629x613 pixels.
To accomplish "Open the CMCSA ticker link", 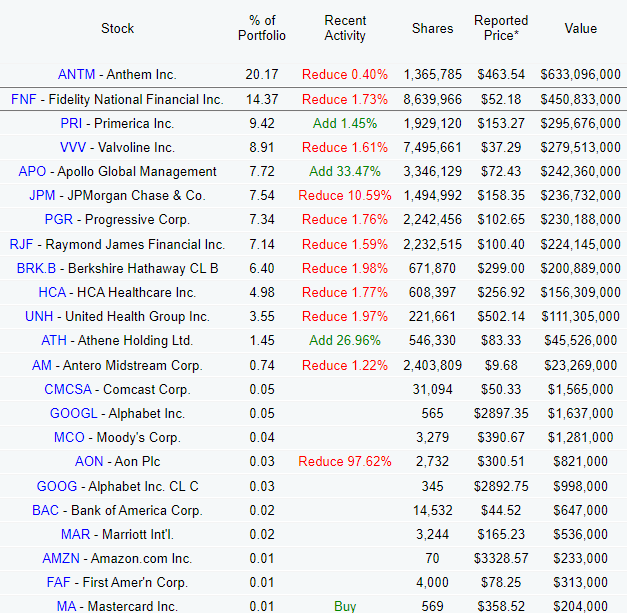I will (68, 390).
